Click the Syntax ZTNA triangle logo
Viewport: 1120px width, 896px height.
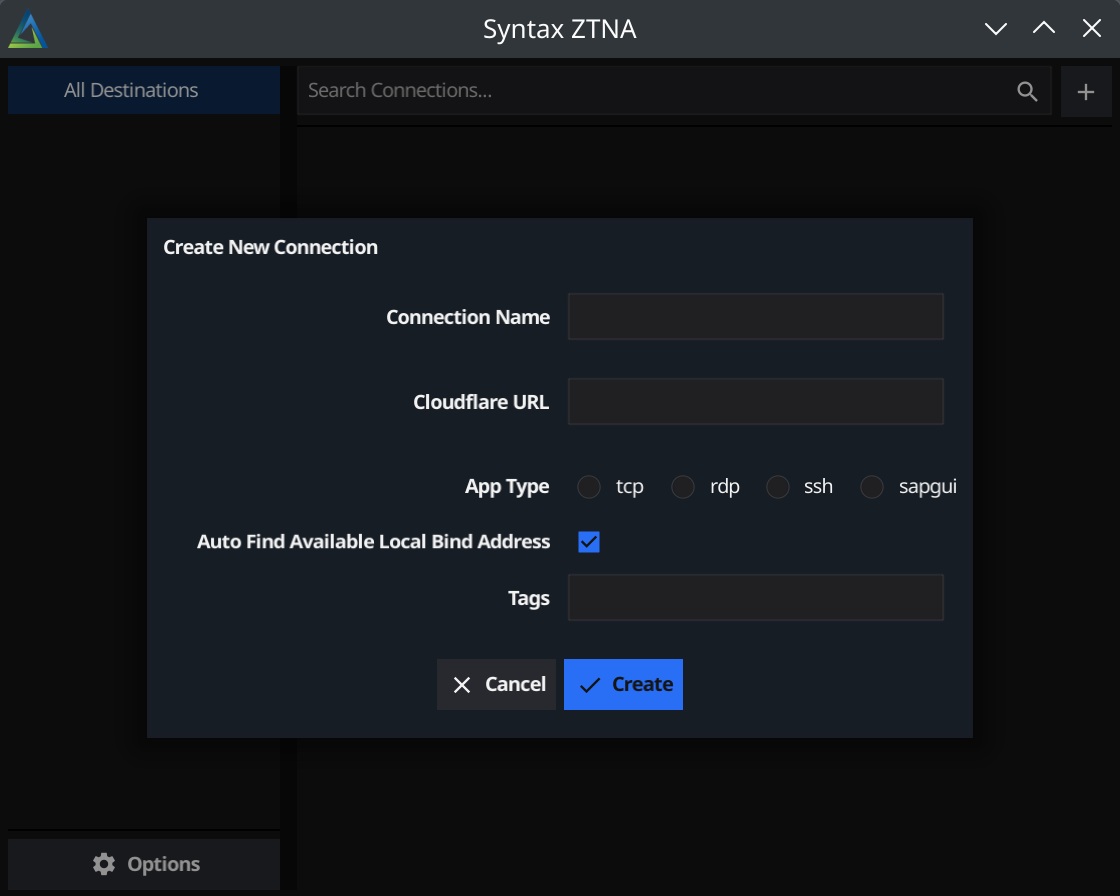pyautogui.click(x=28, y=30)
